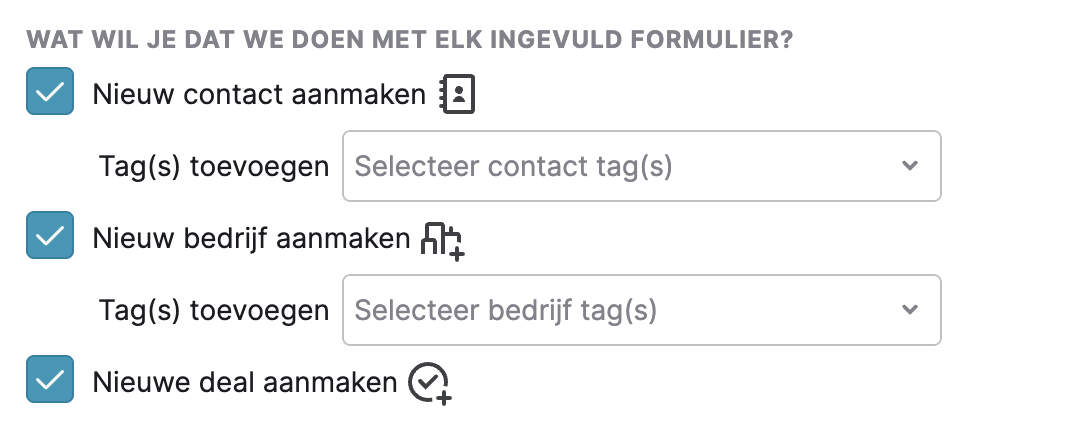
Task: Focus the bedrijf tag(s) placeholder text
Action: (505, 310)
